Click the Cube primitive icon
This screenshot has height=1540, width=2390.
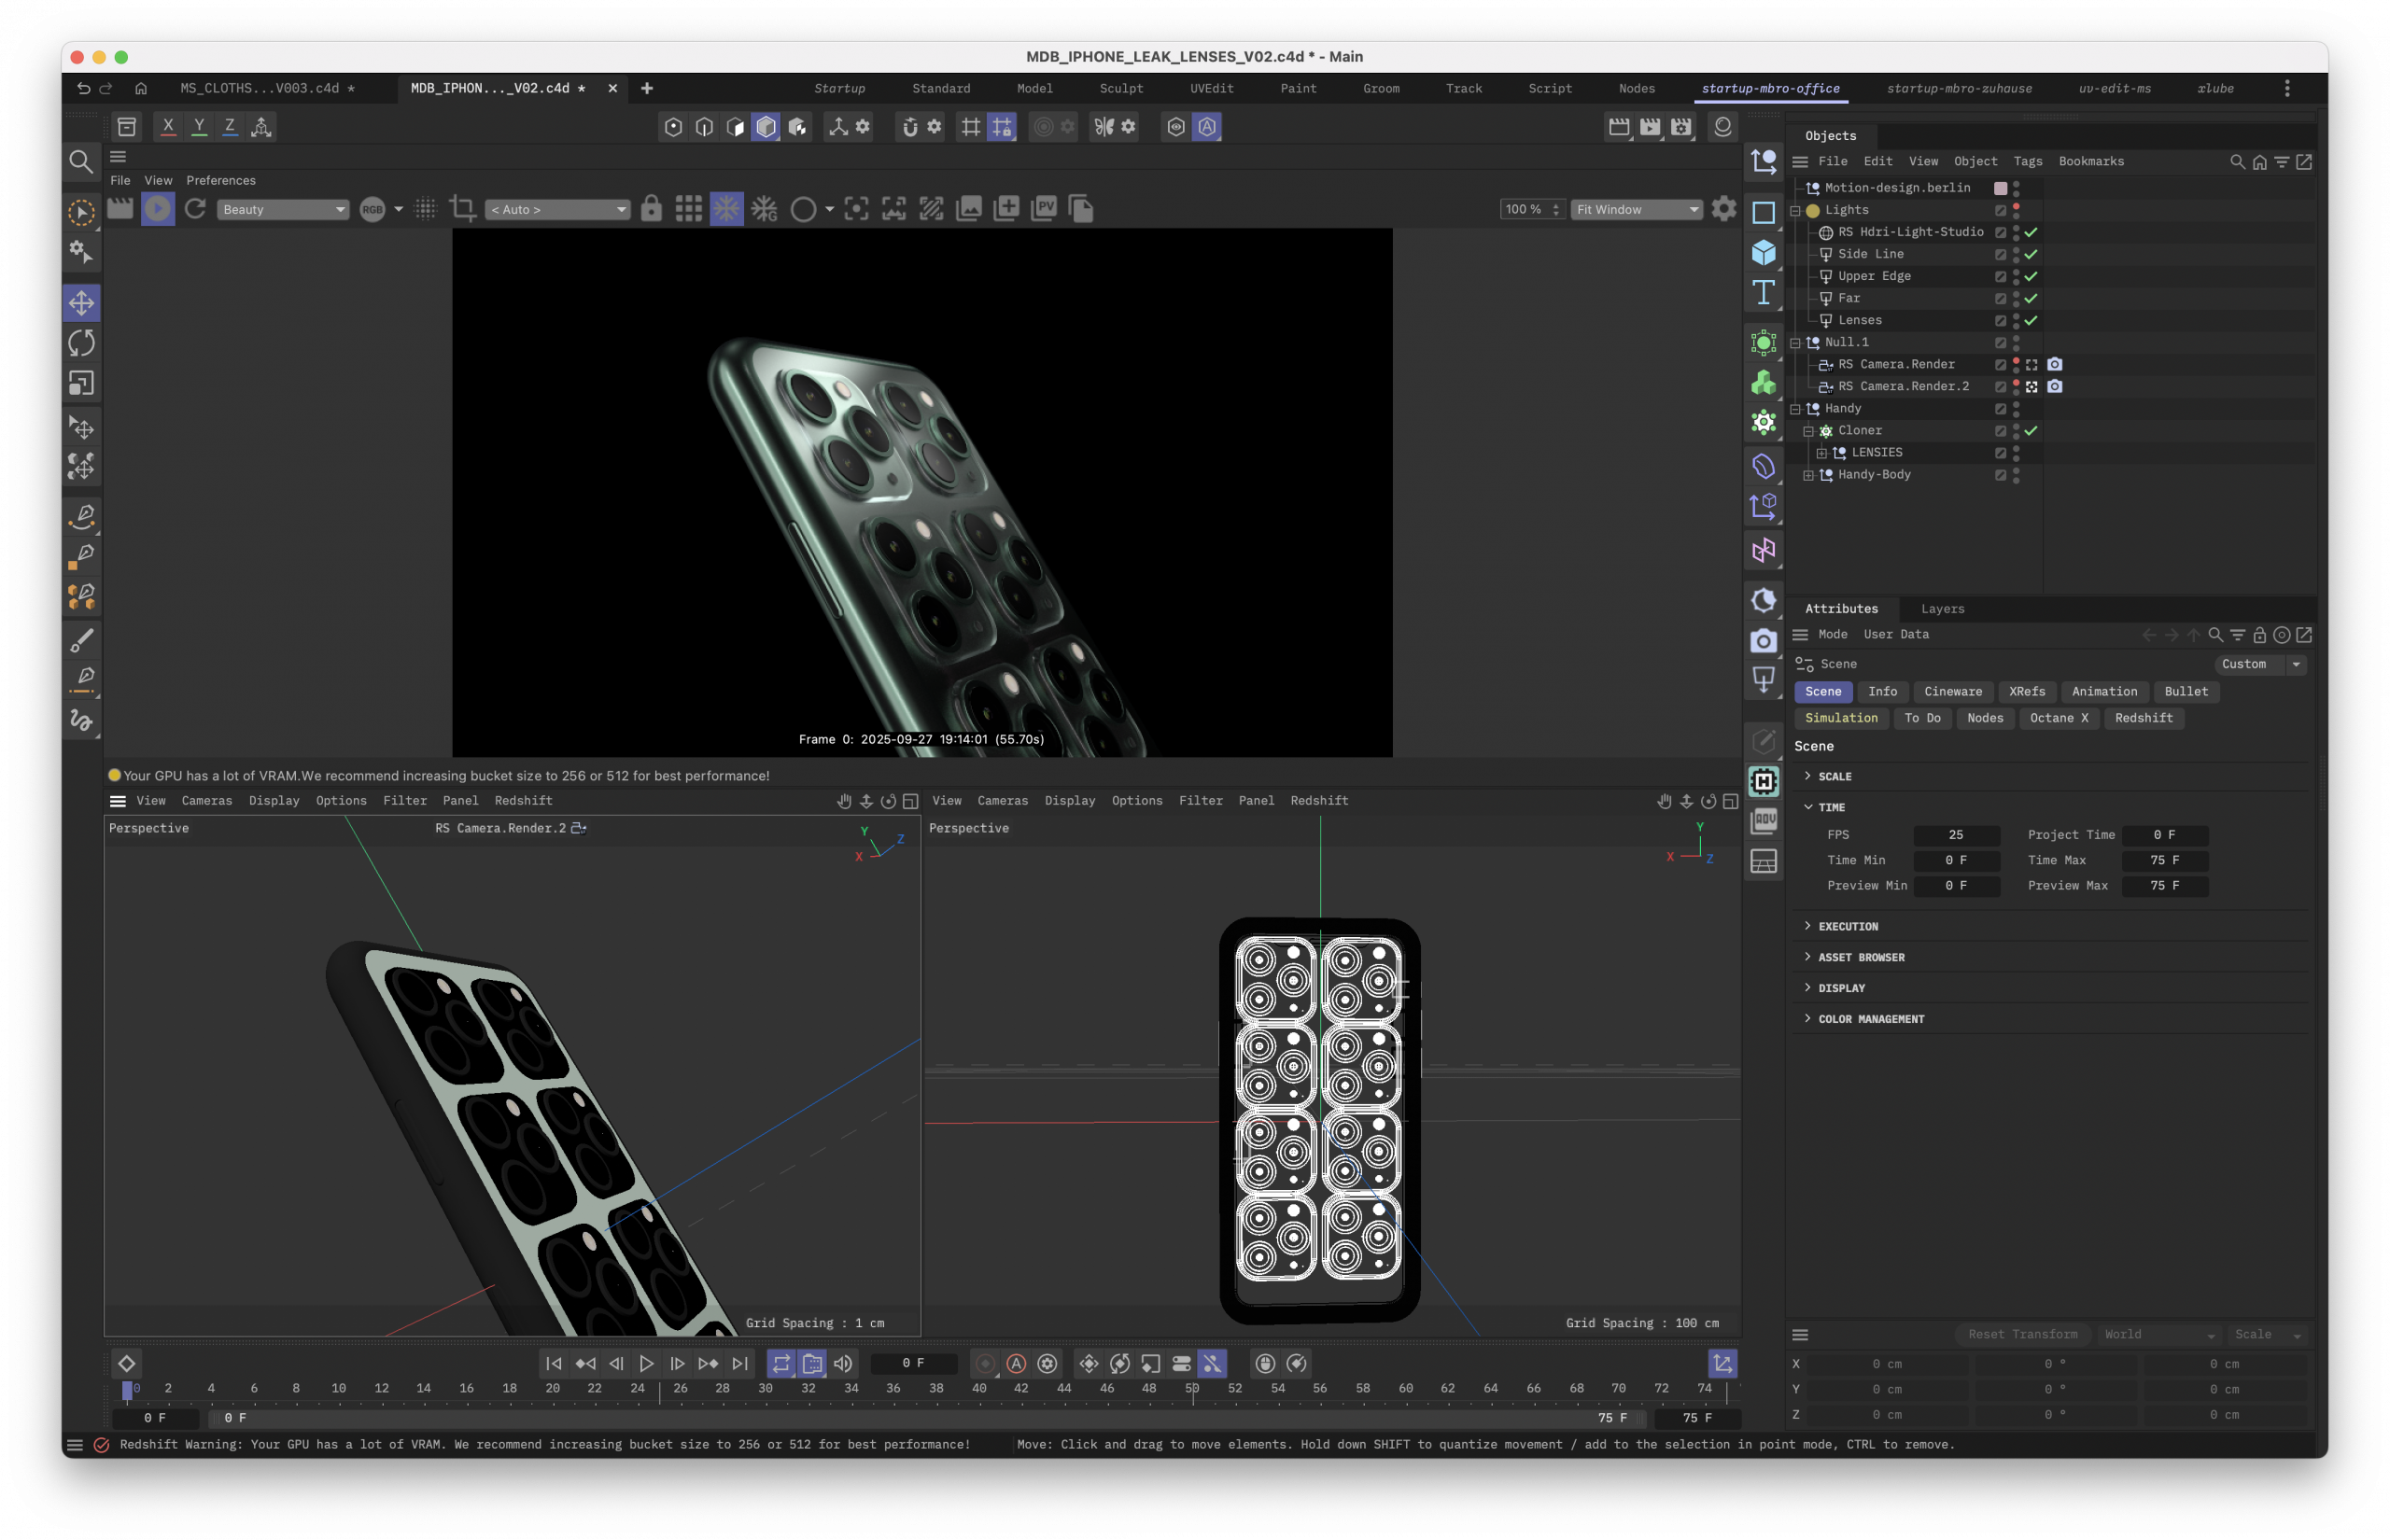pyautogui.click(x=1763, y=252)
